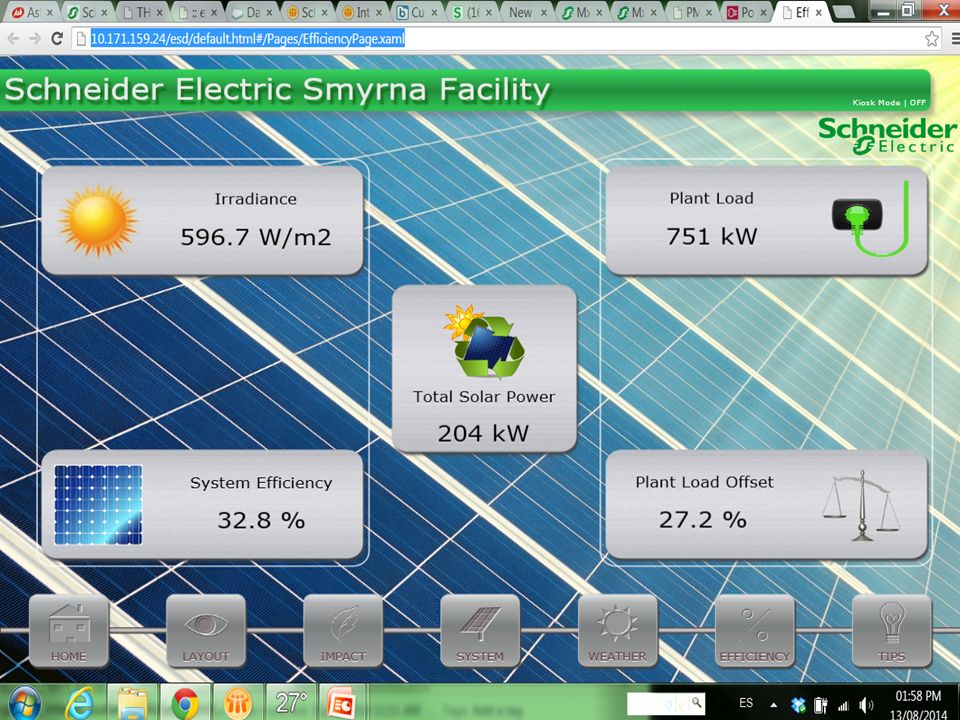Open the Dropbox tray icon
The width and height of the screenshot is (960, 720).
point(797,705)
